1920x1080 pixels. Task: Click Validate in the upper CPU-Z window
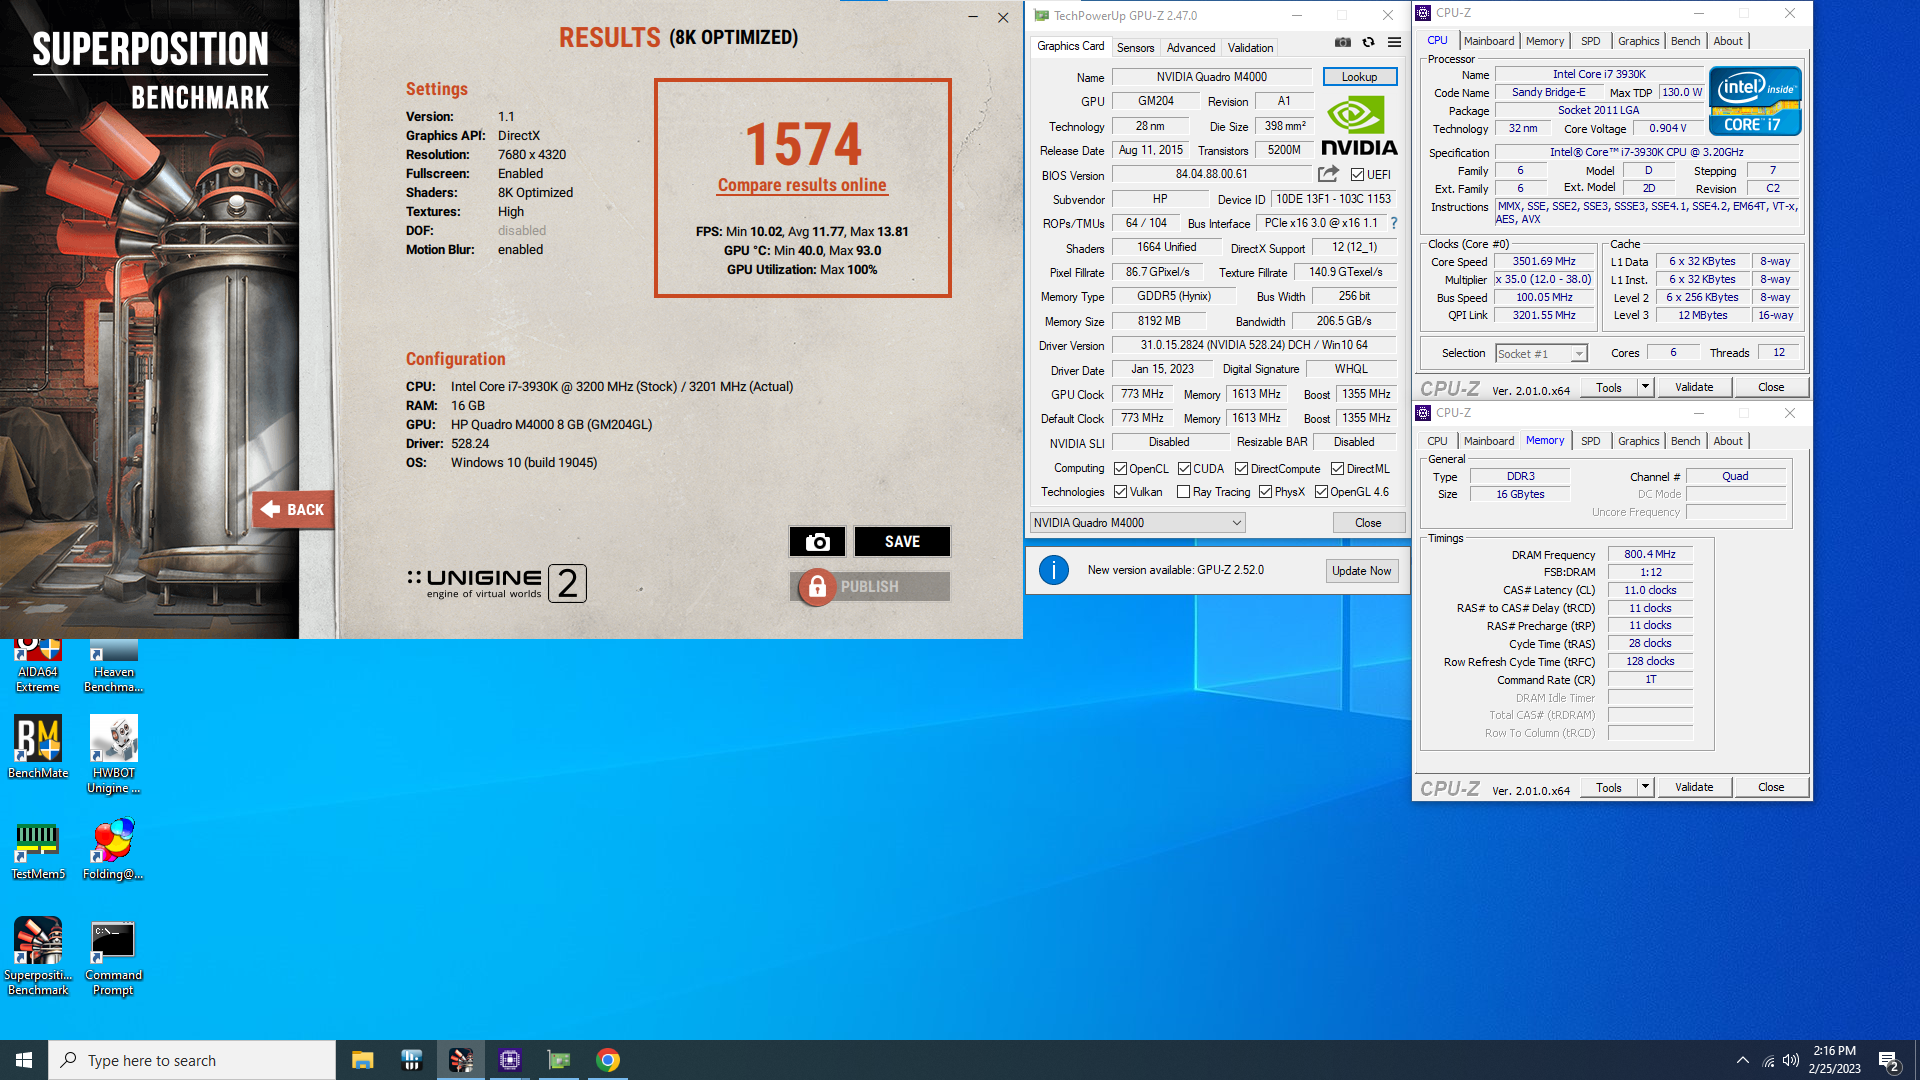(x=1694, y=387)
